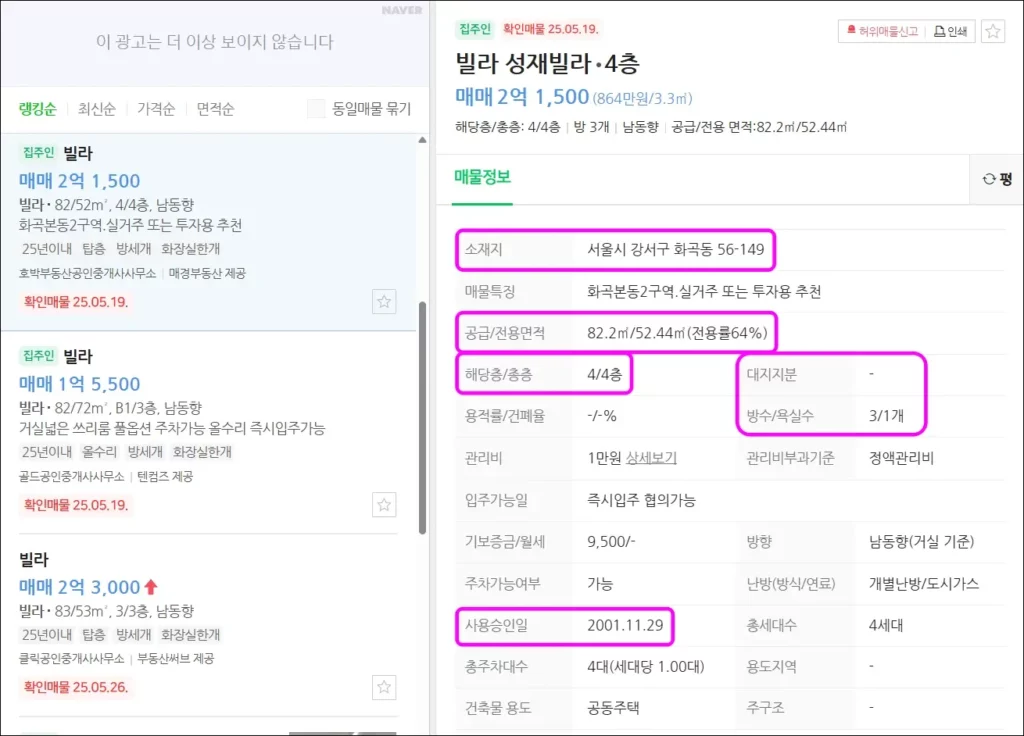Click the 인쇄 print button
This screenshot has width=1024, height=736.
tap(950, 31)
